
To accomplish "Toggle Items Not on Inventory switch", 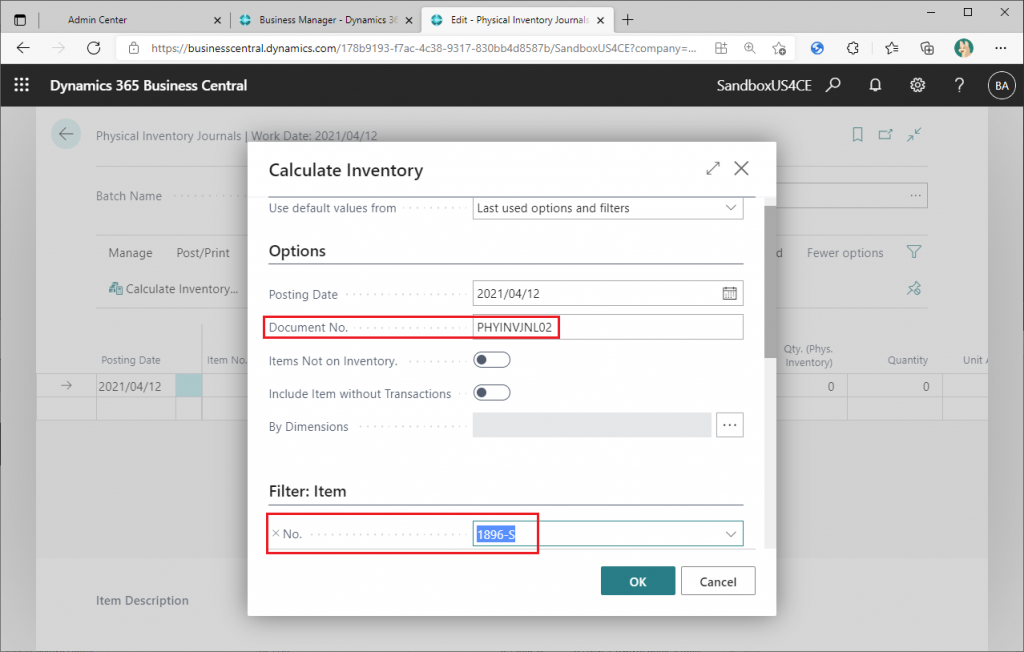I will (x=492, y=360).
